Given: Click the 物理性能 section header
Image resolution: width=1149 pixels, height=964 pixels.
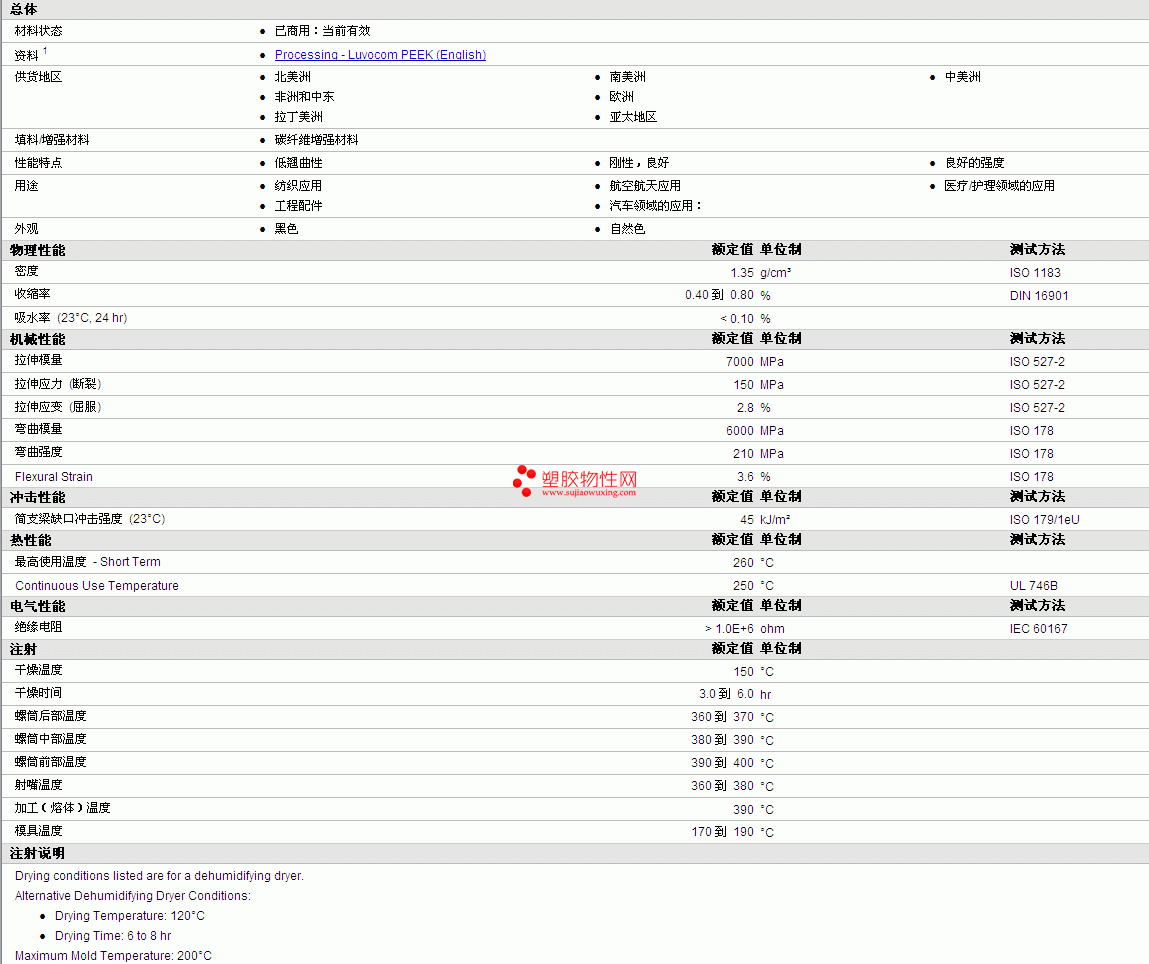Looking at the screenshot, I should coord(37,251).
